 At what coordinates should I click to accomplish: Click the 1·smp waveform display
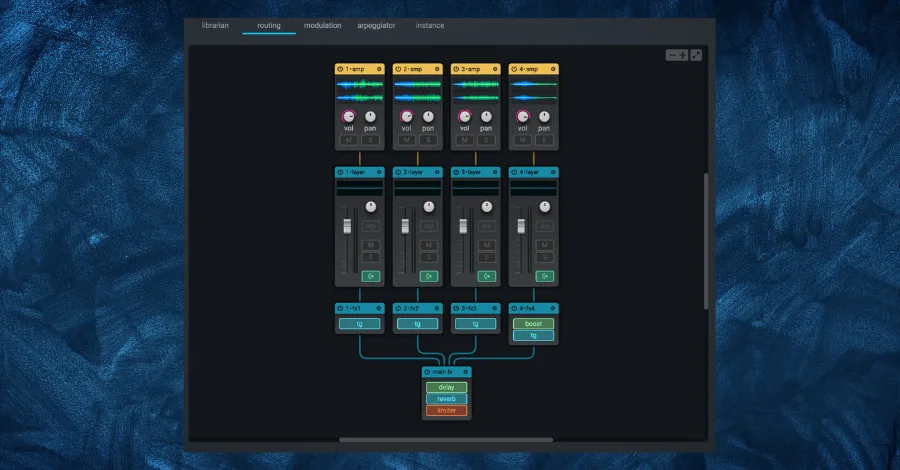tap(360, 91)
